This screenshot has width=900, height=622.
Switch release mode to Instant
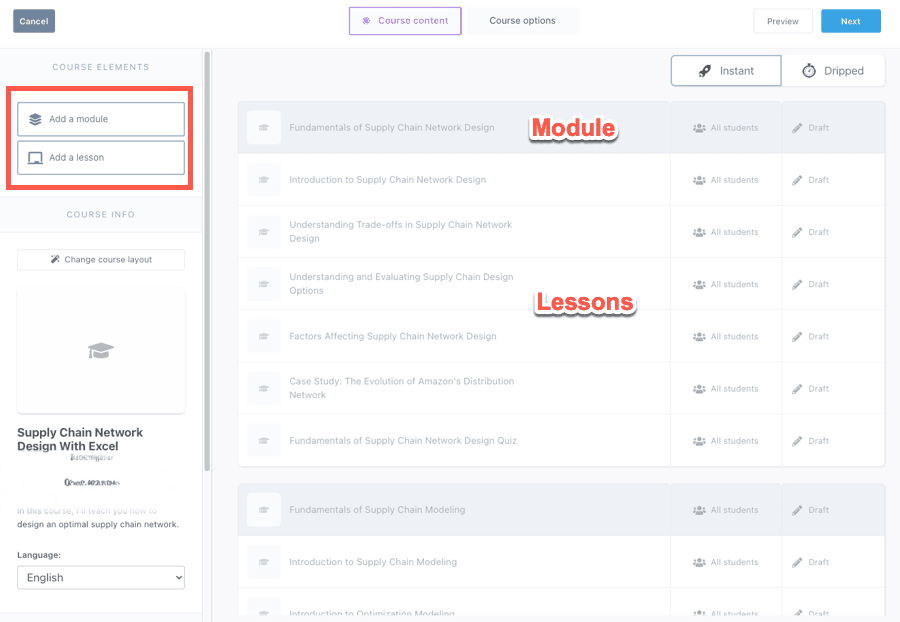(x=725, y=71)
